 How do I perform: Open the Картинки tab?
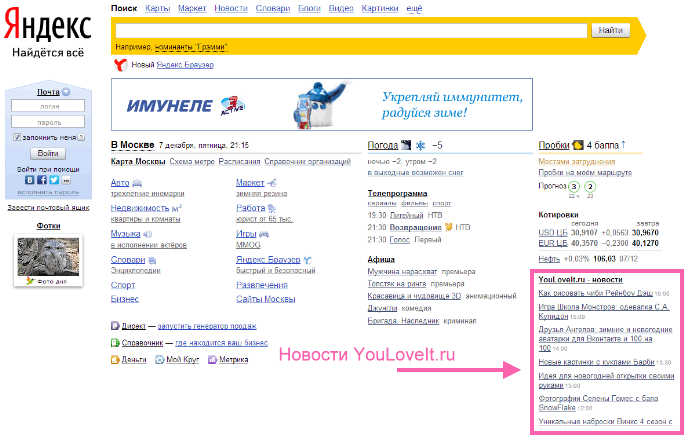click(380, 8)
